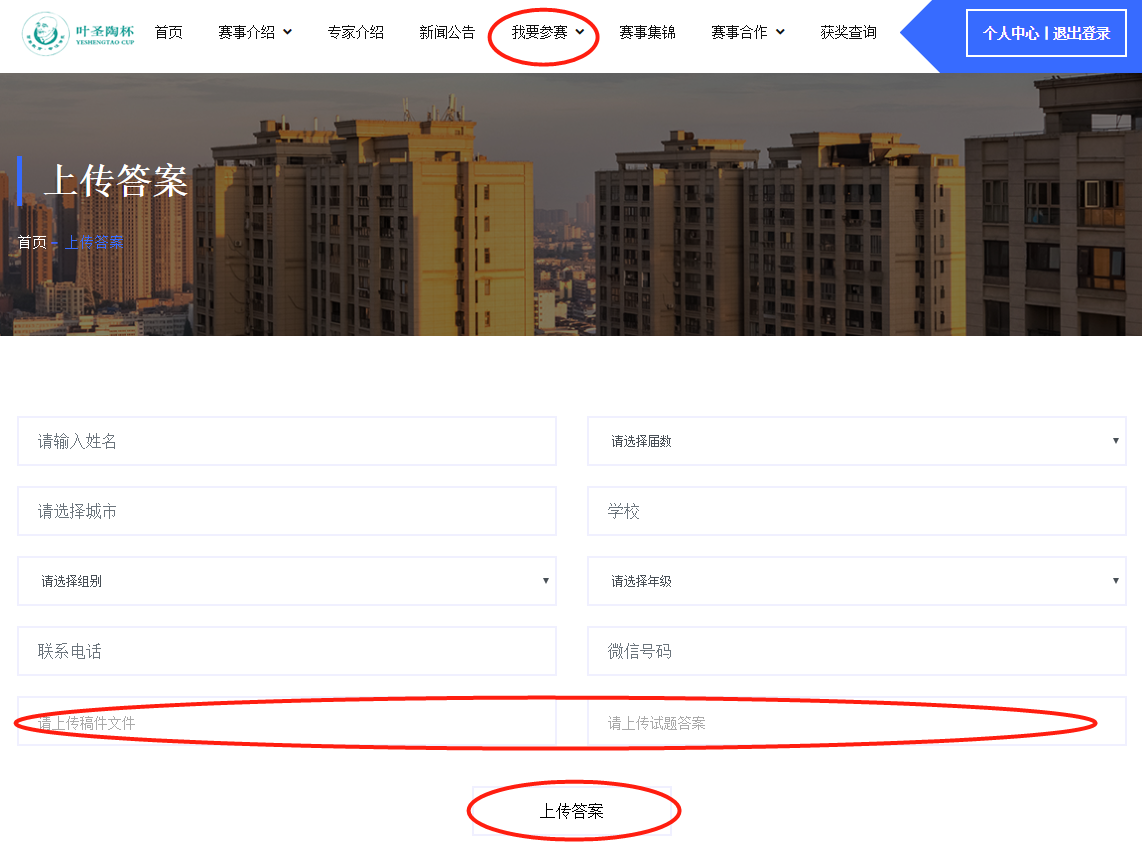Go to 专家介绍 page

[x=355, y=33]
